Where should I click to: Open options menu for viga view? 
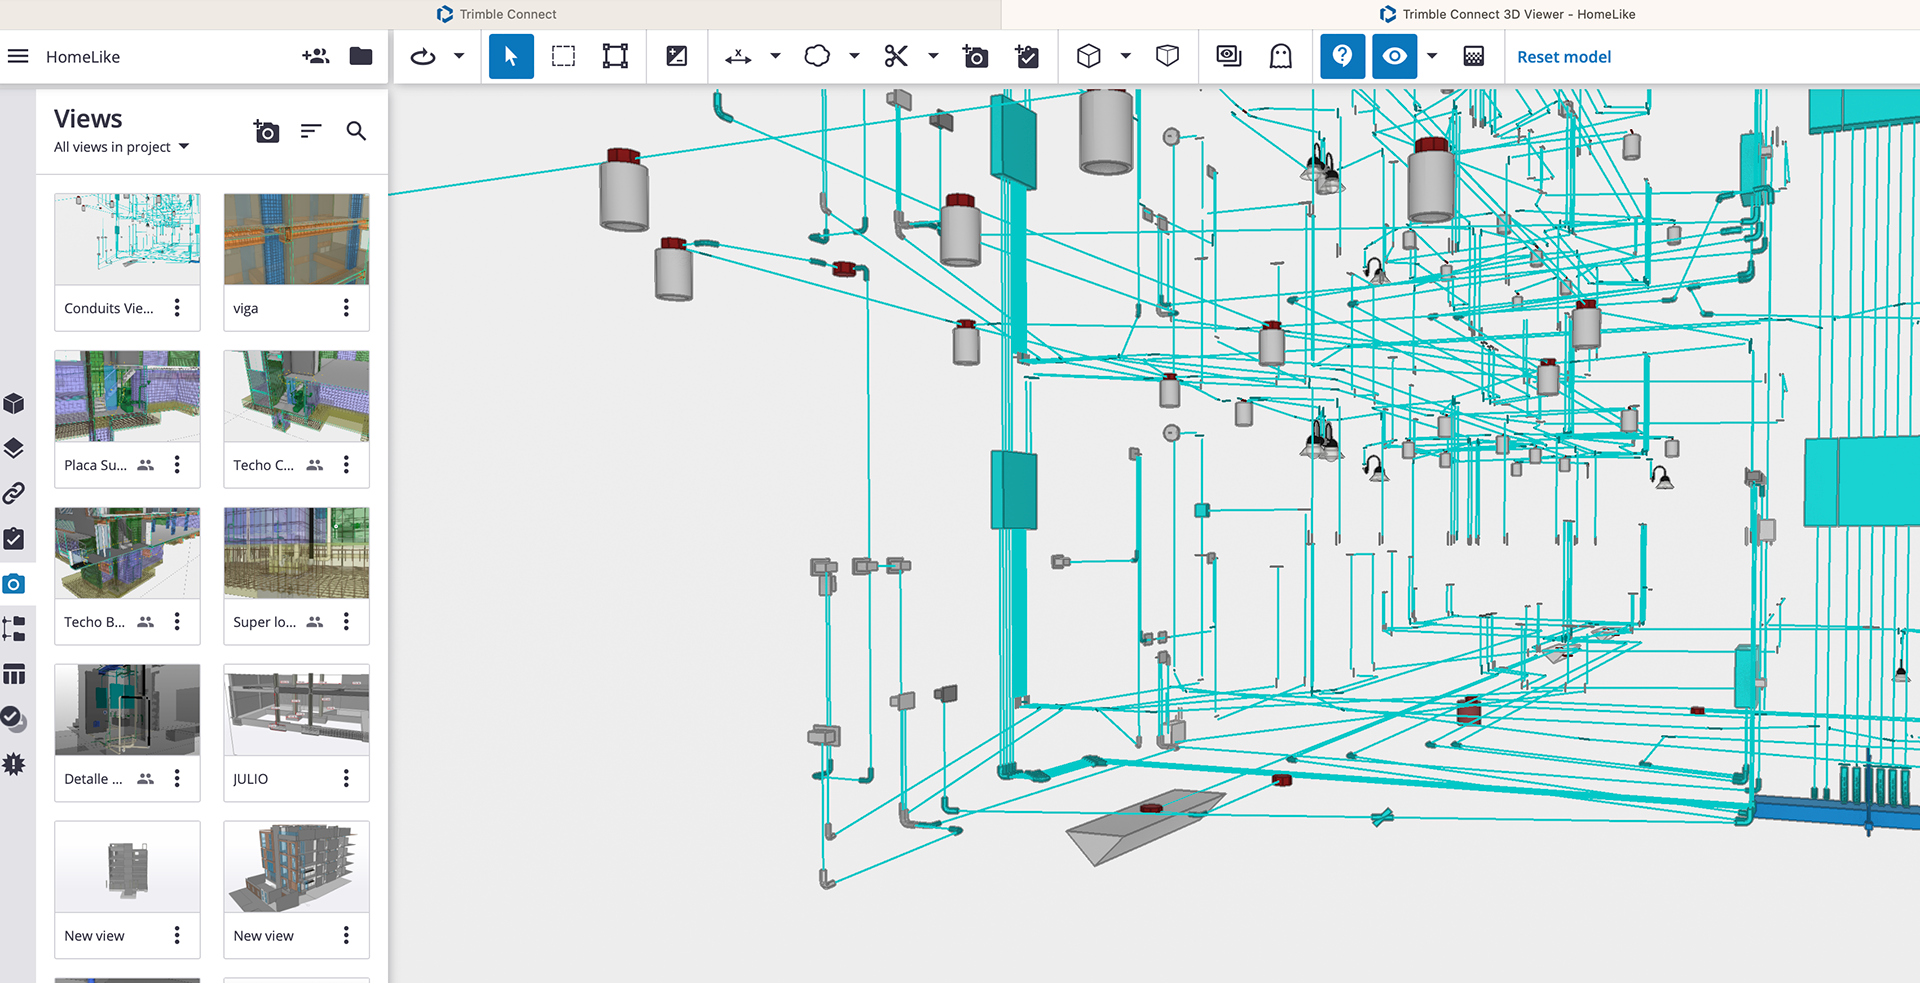(x=346, y=308)
